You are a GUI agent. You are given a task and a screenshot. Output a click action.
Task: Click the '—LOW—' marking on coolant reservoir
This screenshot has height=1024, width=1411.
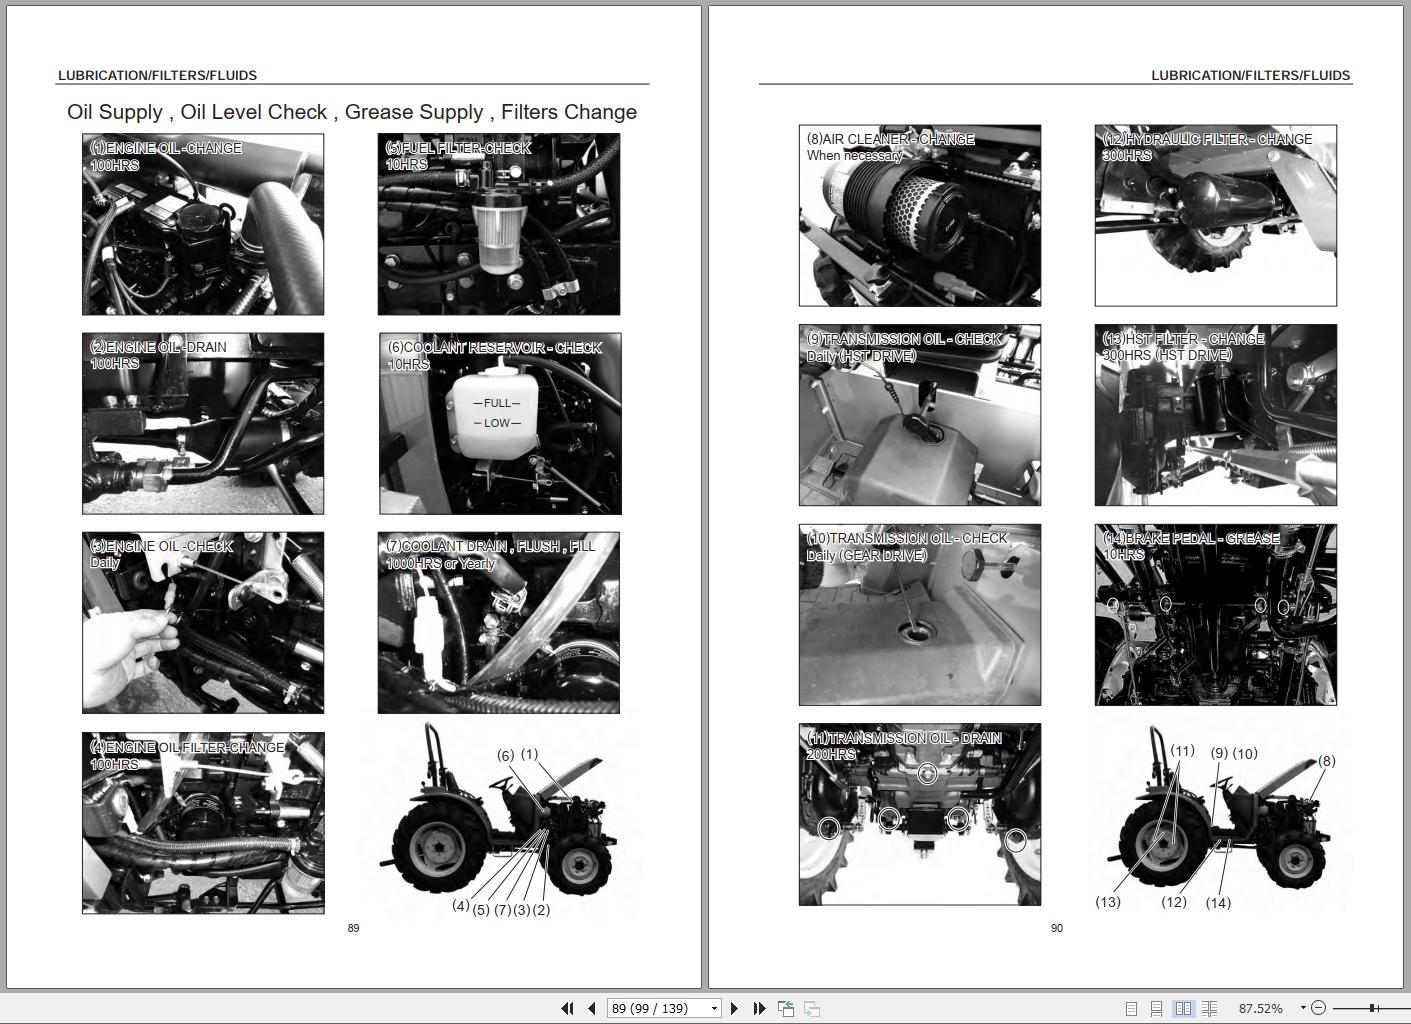pos(497,423)
